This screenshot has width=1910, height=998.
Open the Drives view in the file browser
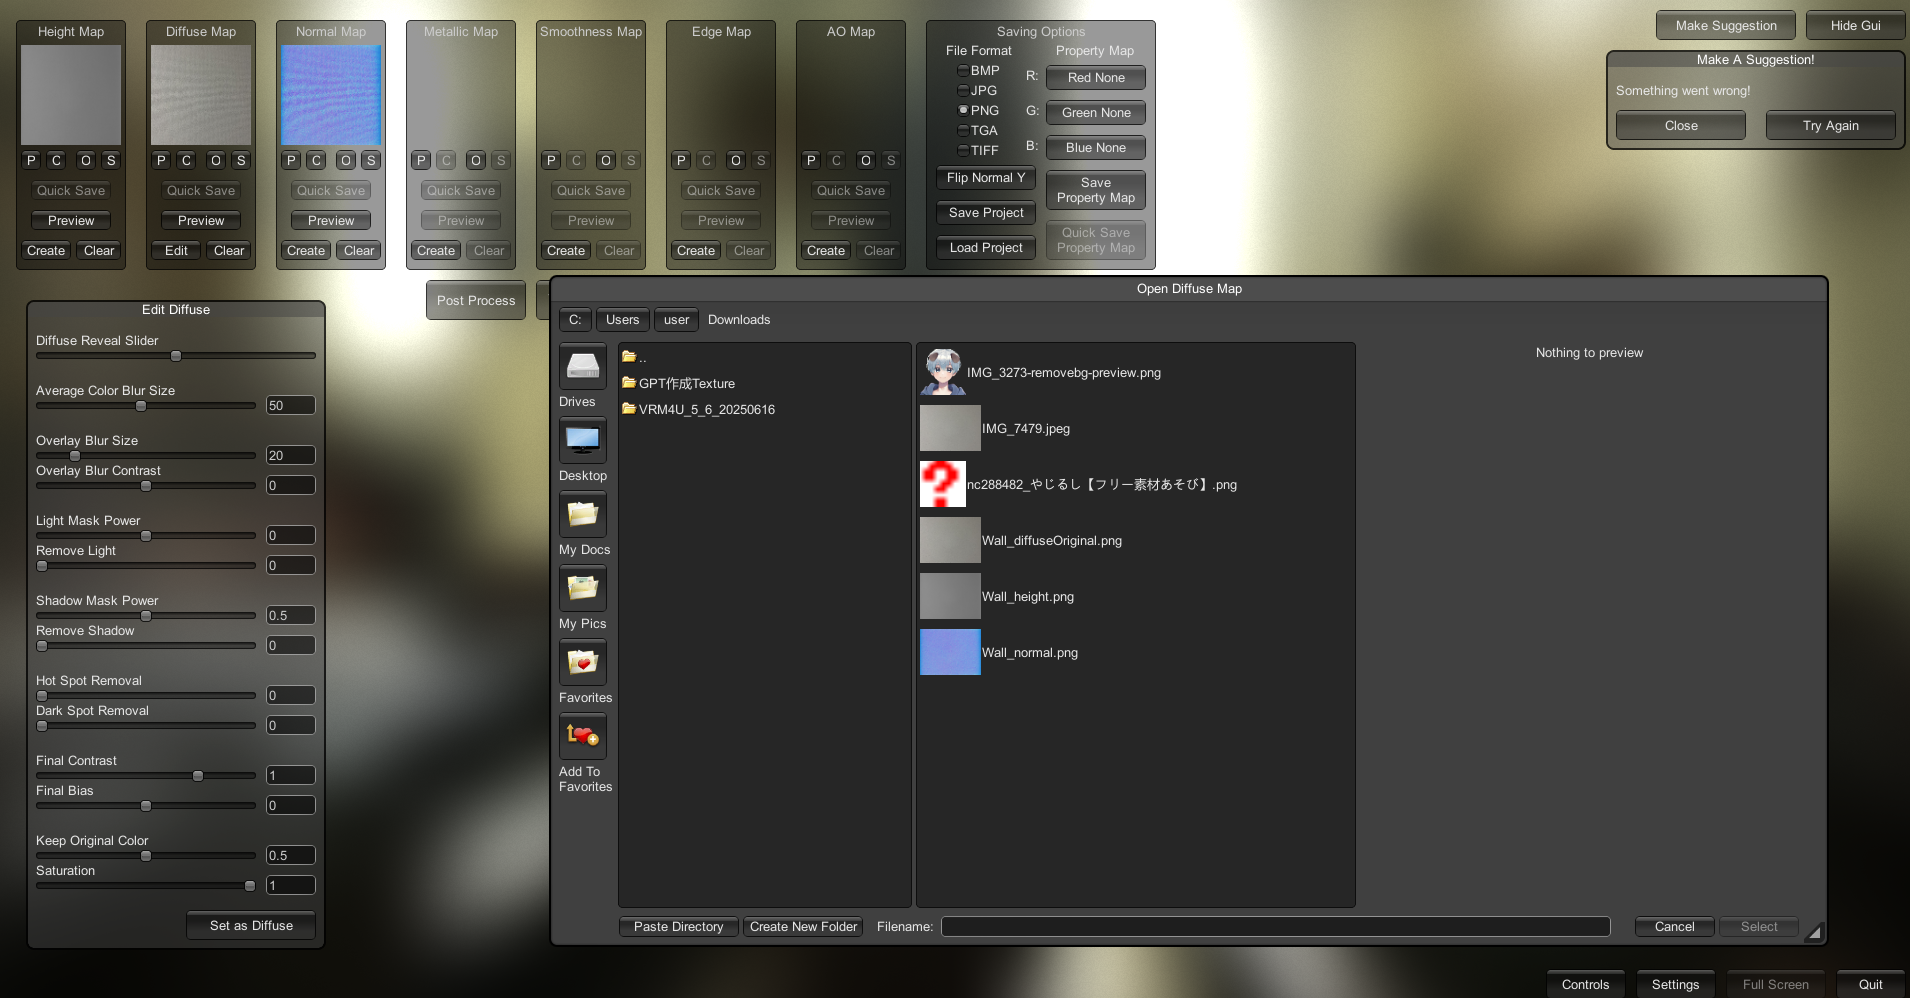[x=582, y=367]
